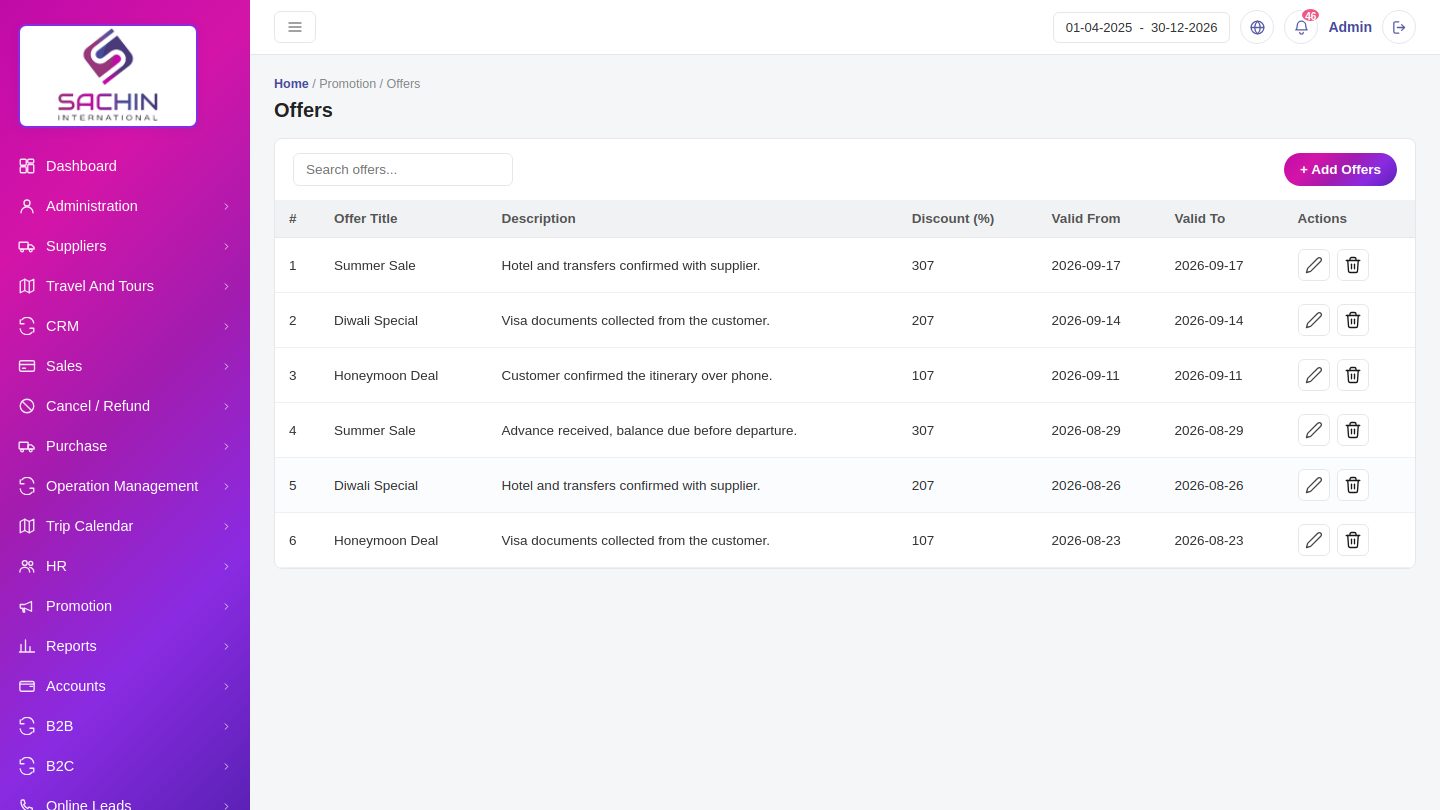
Task: Open the Purchase sidebar menu
Action: pos(125,446)
